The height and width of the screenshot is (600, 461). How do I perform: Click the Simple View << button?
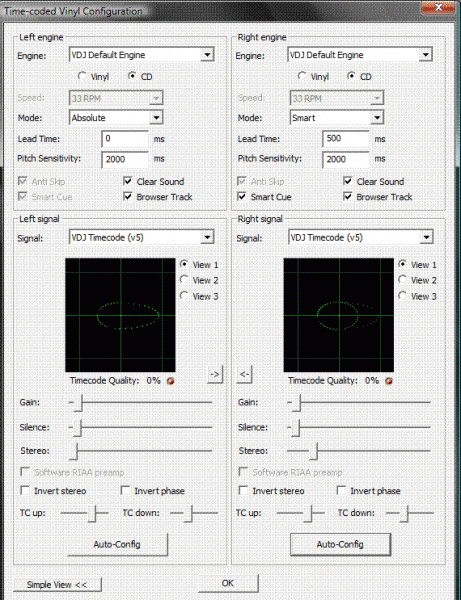click(57, 585)
